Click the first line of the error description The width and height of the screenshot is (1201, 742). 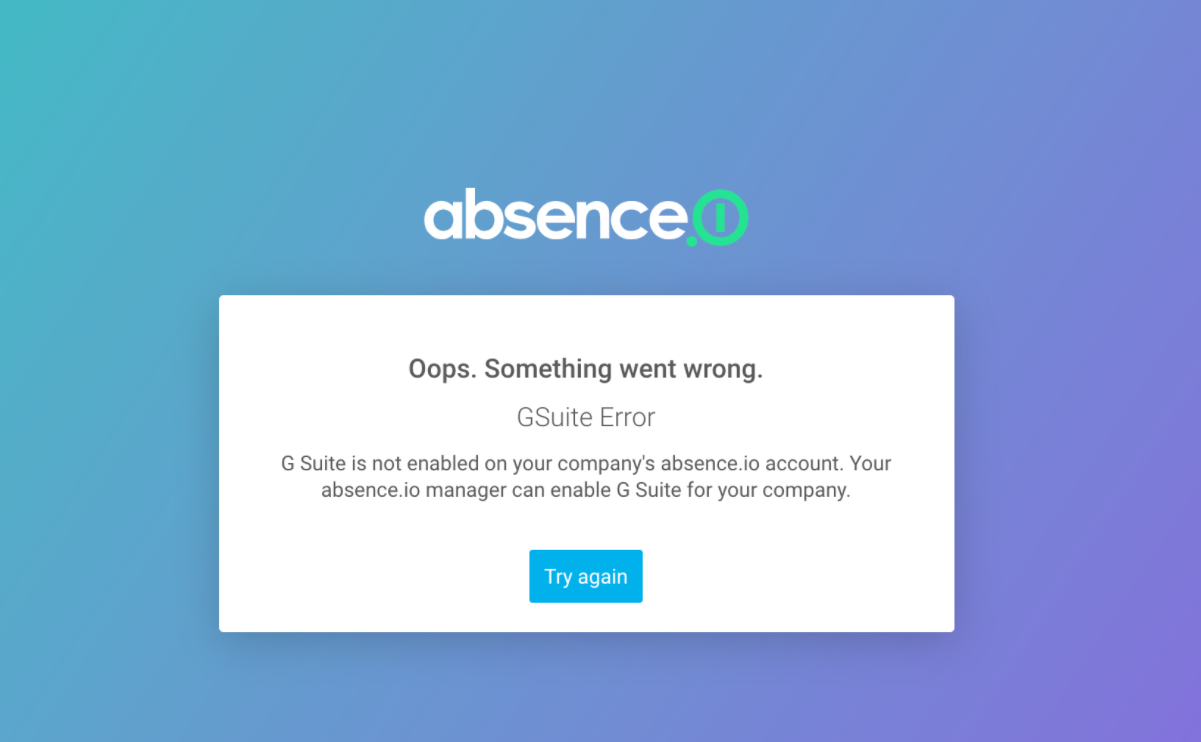[585, 464]
